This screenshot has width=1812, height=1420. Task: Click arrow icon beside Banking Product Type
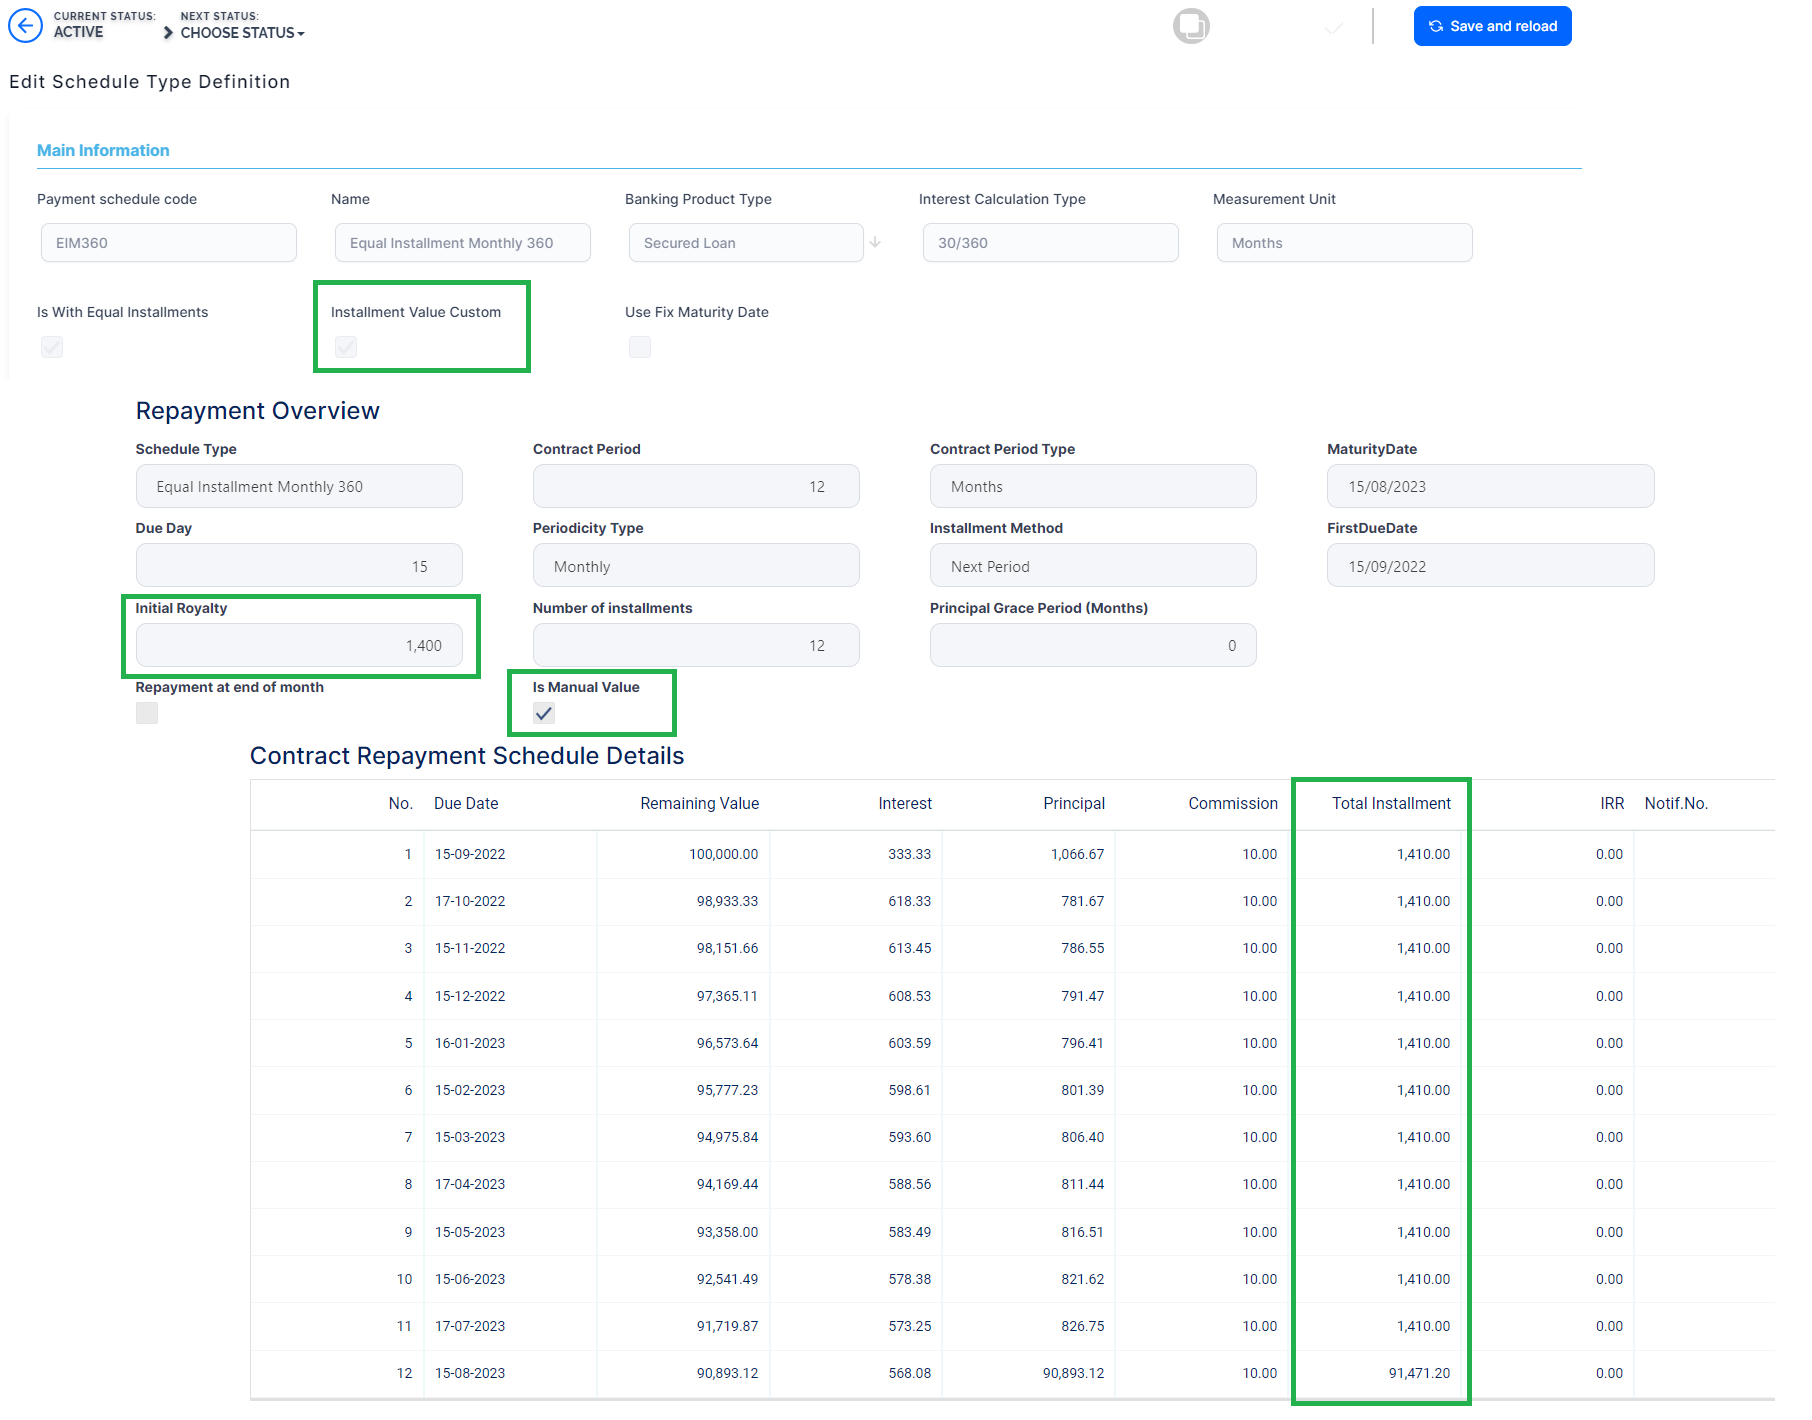[x=875, y=243]
